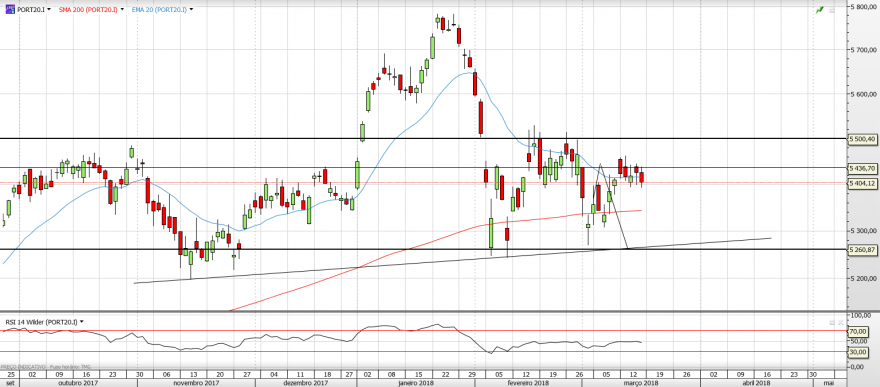Click the 'PREÇO INDICATIVO' note in RSI panel

(23, 366)
